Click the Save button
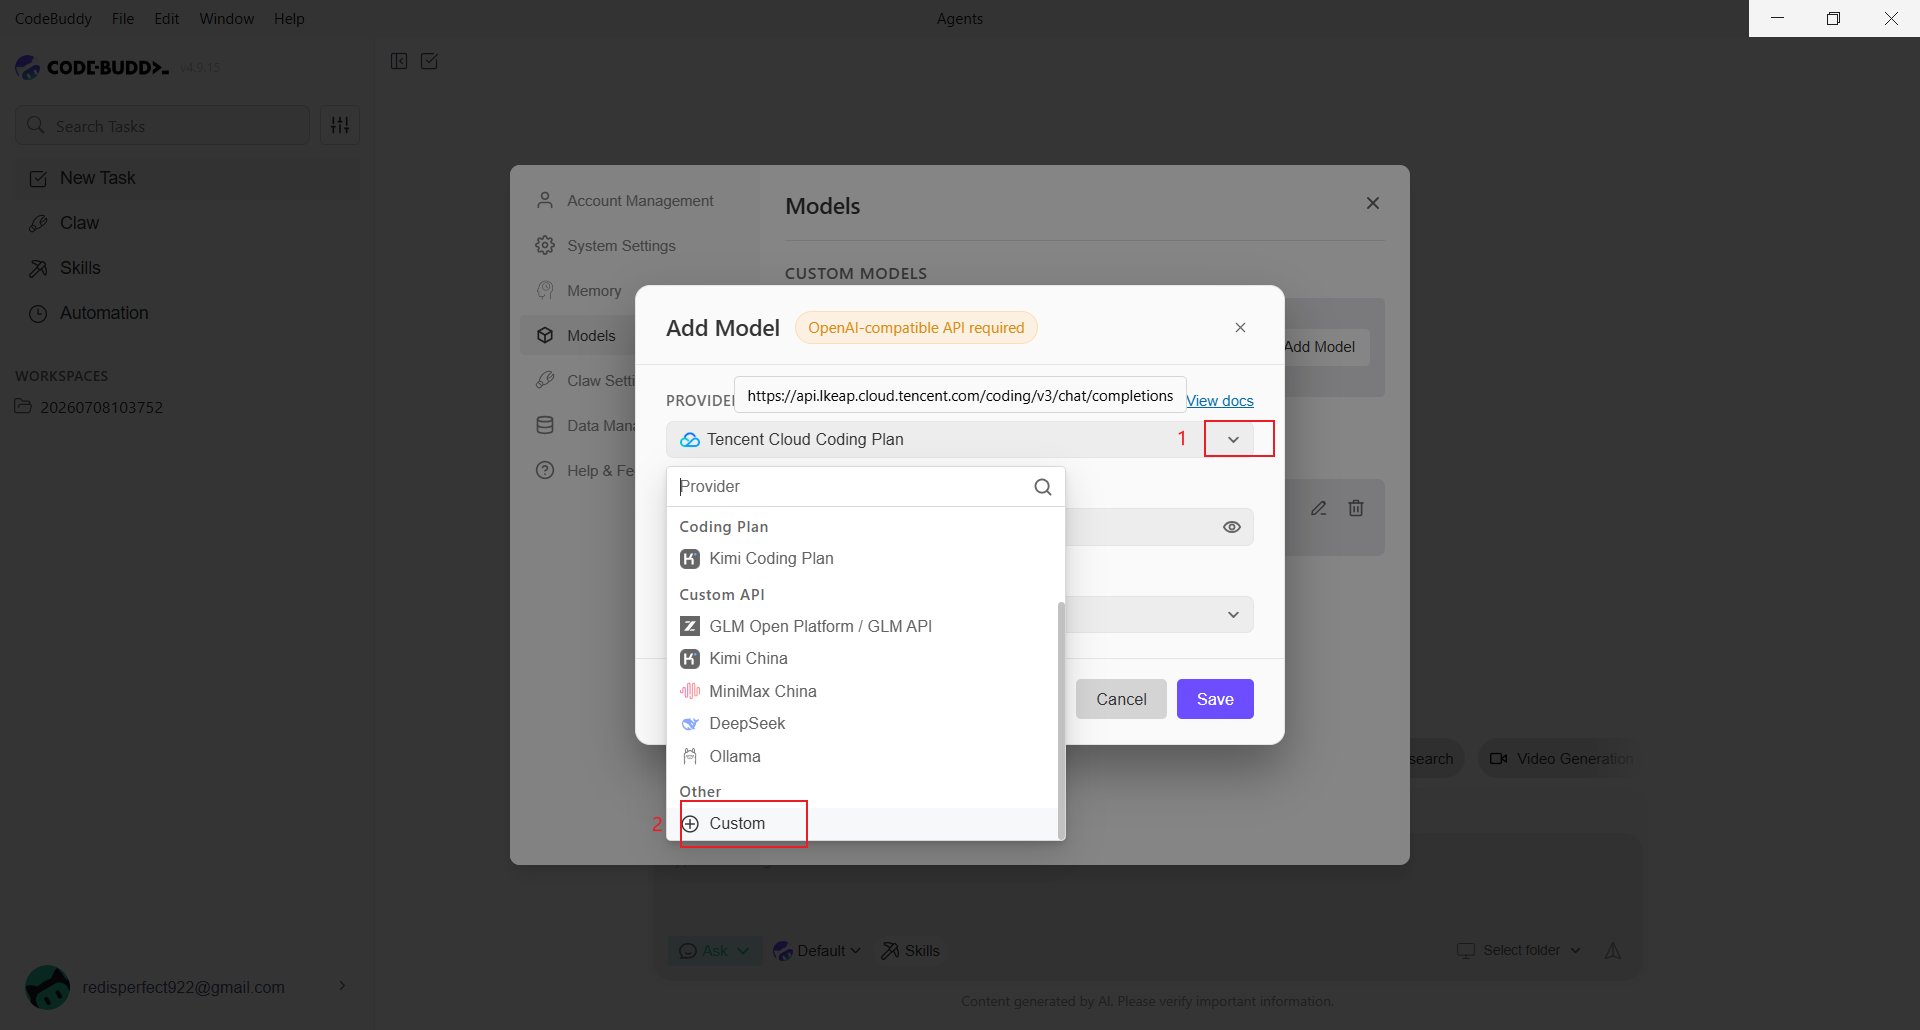Screen dimensions: 1920x1030 coord(1215,699)
